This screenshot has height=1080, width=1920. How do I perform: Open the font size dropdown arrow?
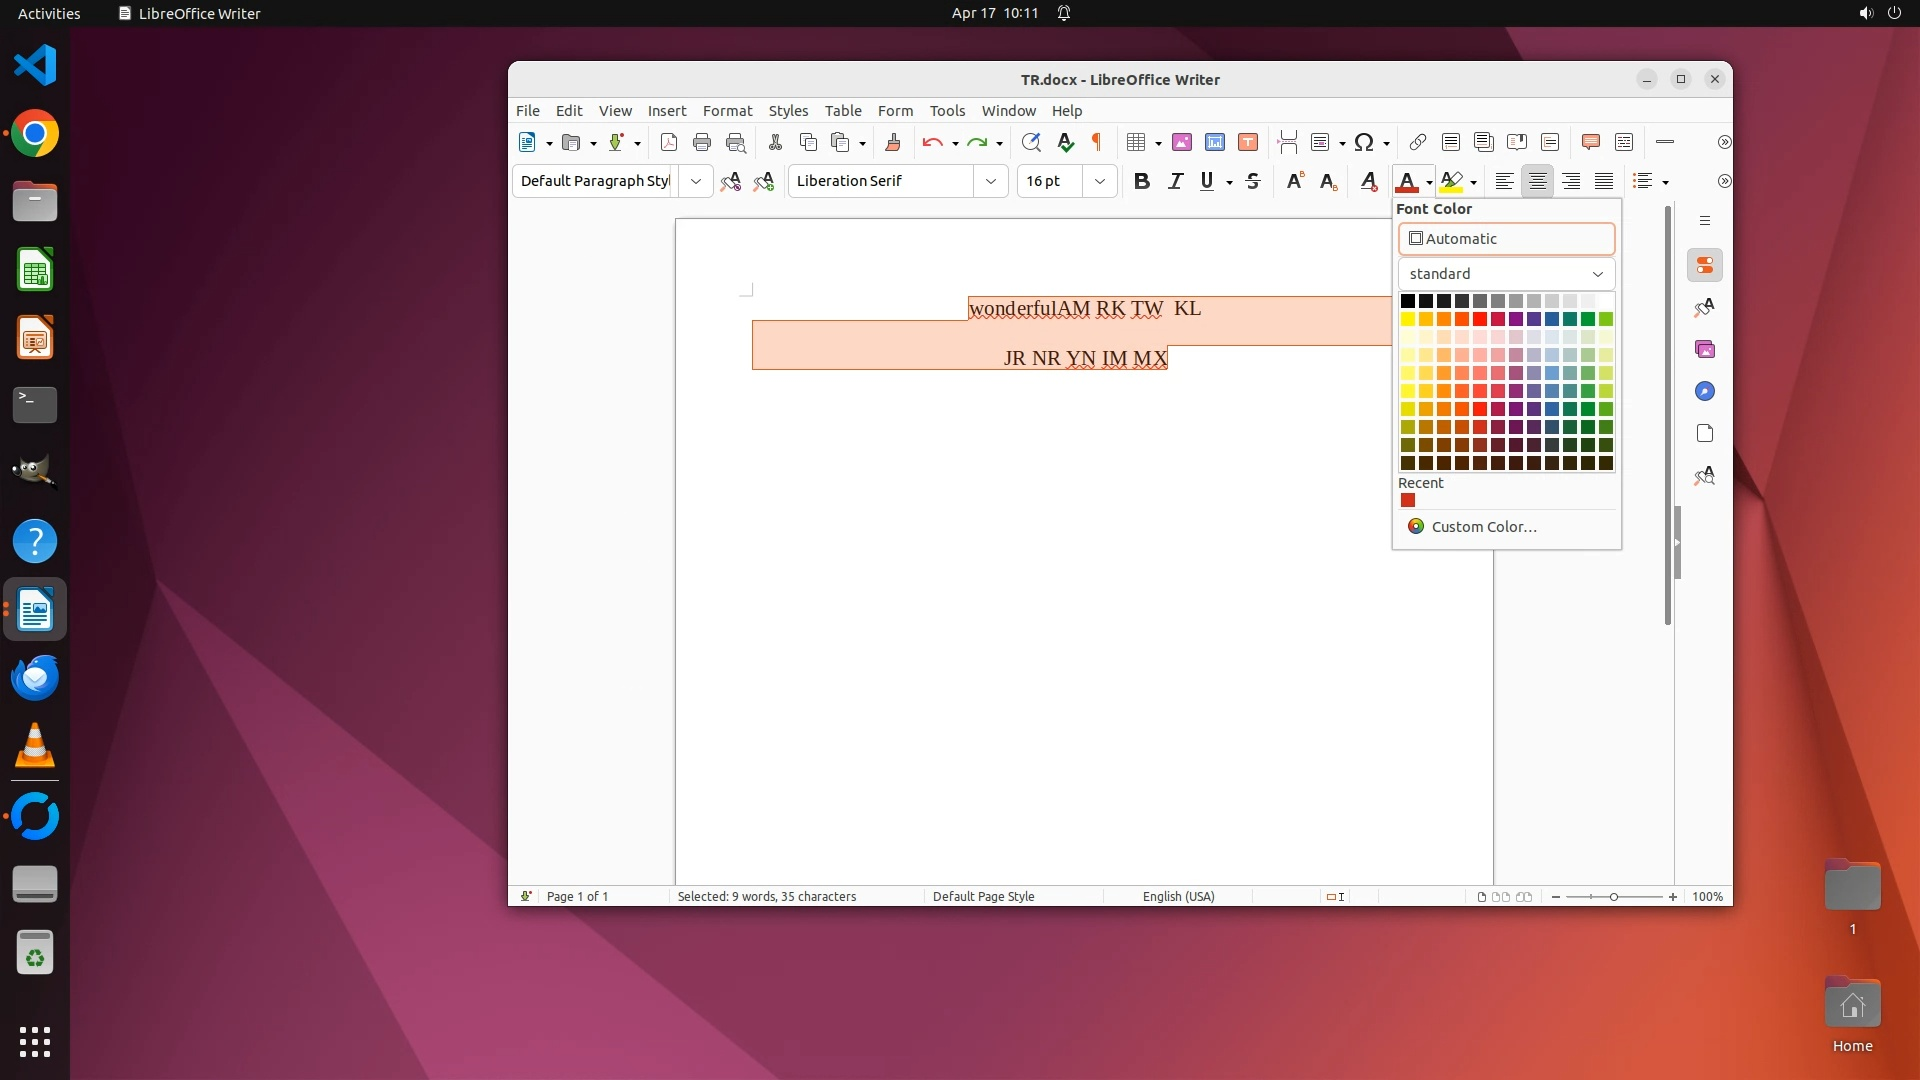click(1100, 181)
